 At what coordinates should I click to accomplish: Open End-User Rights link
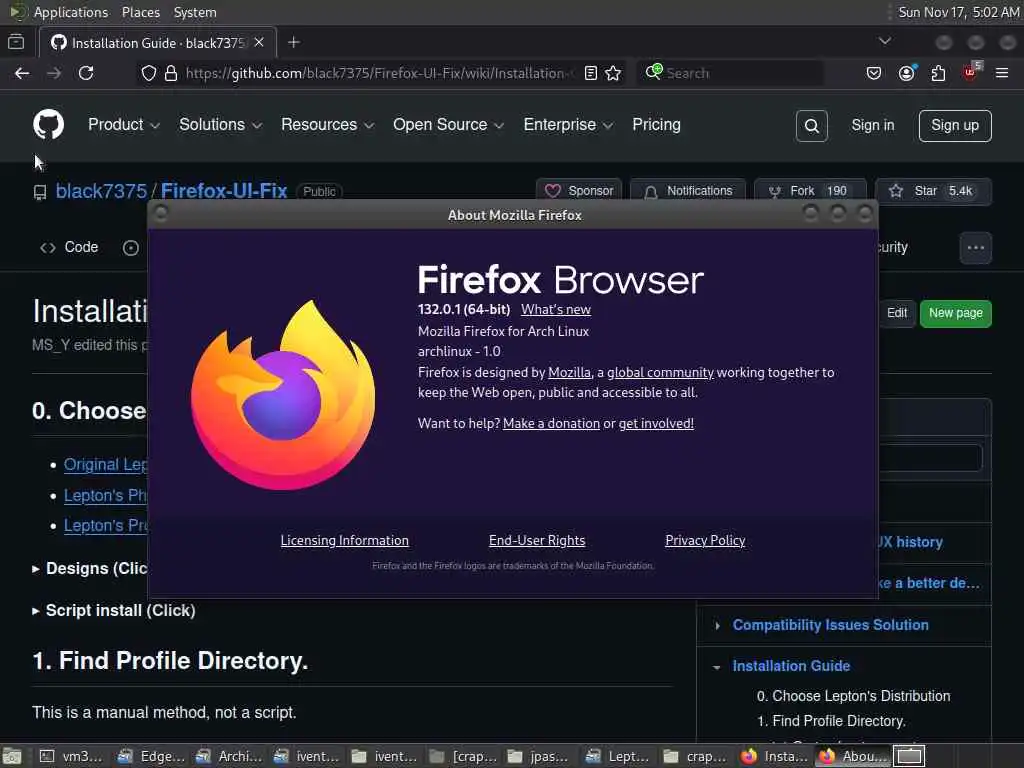pyautogui.click(x=537, y=541)
